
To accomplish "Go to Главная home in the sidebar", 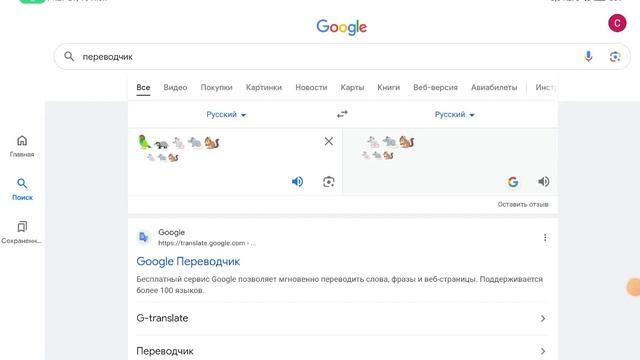I will point(22,146).
